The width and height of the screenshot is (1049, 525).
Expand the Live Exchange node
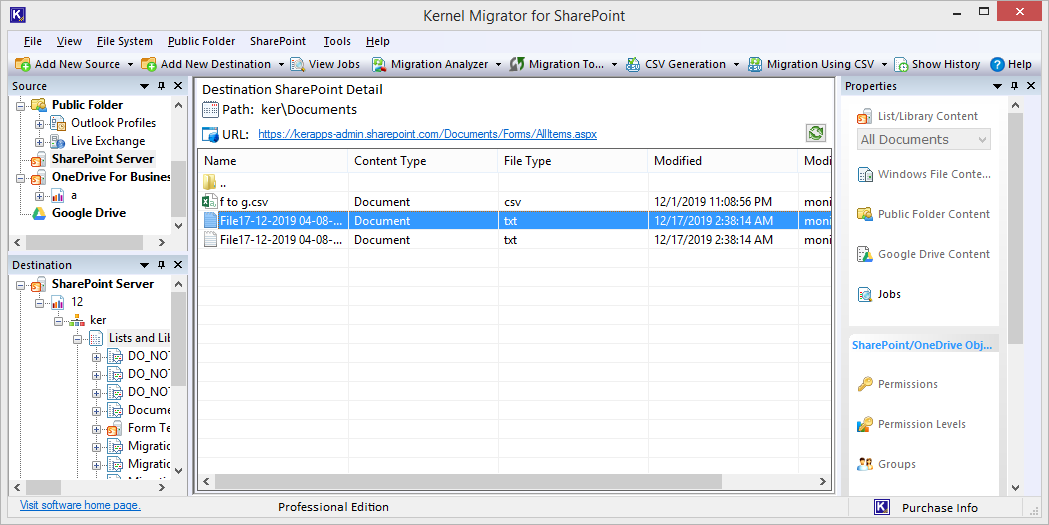pyautogui.click(x=39, y=142)
